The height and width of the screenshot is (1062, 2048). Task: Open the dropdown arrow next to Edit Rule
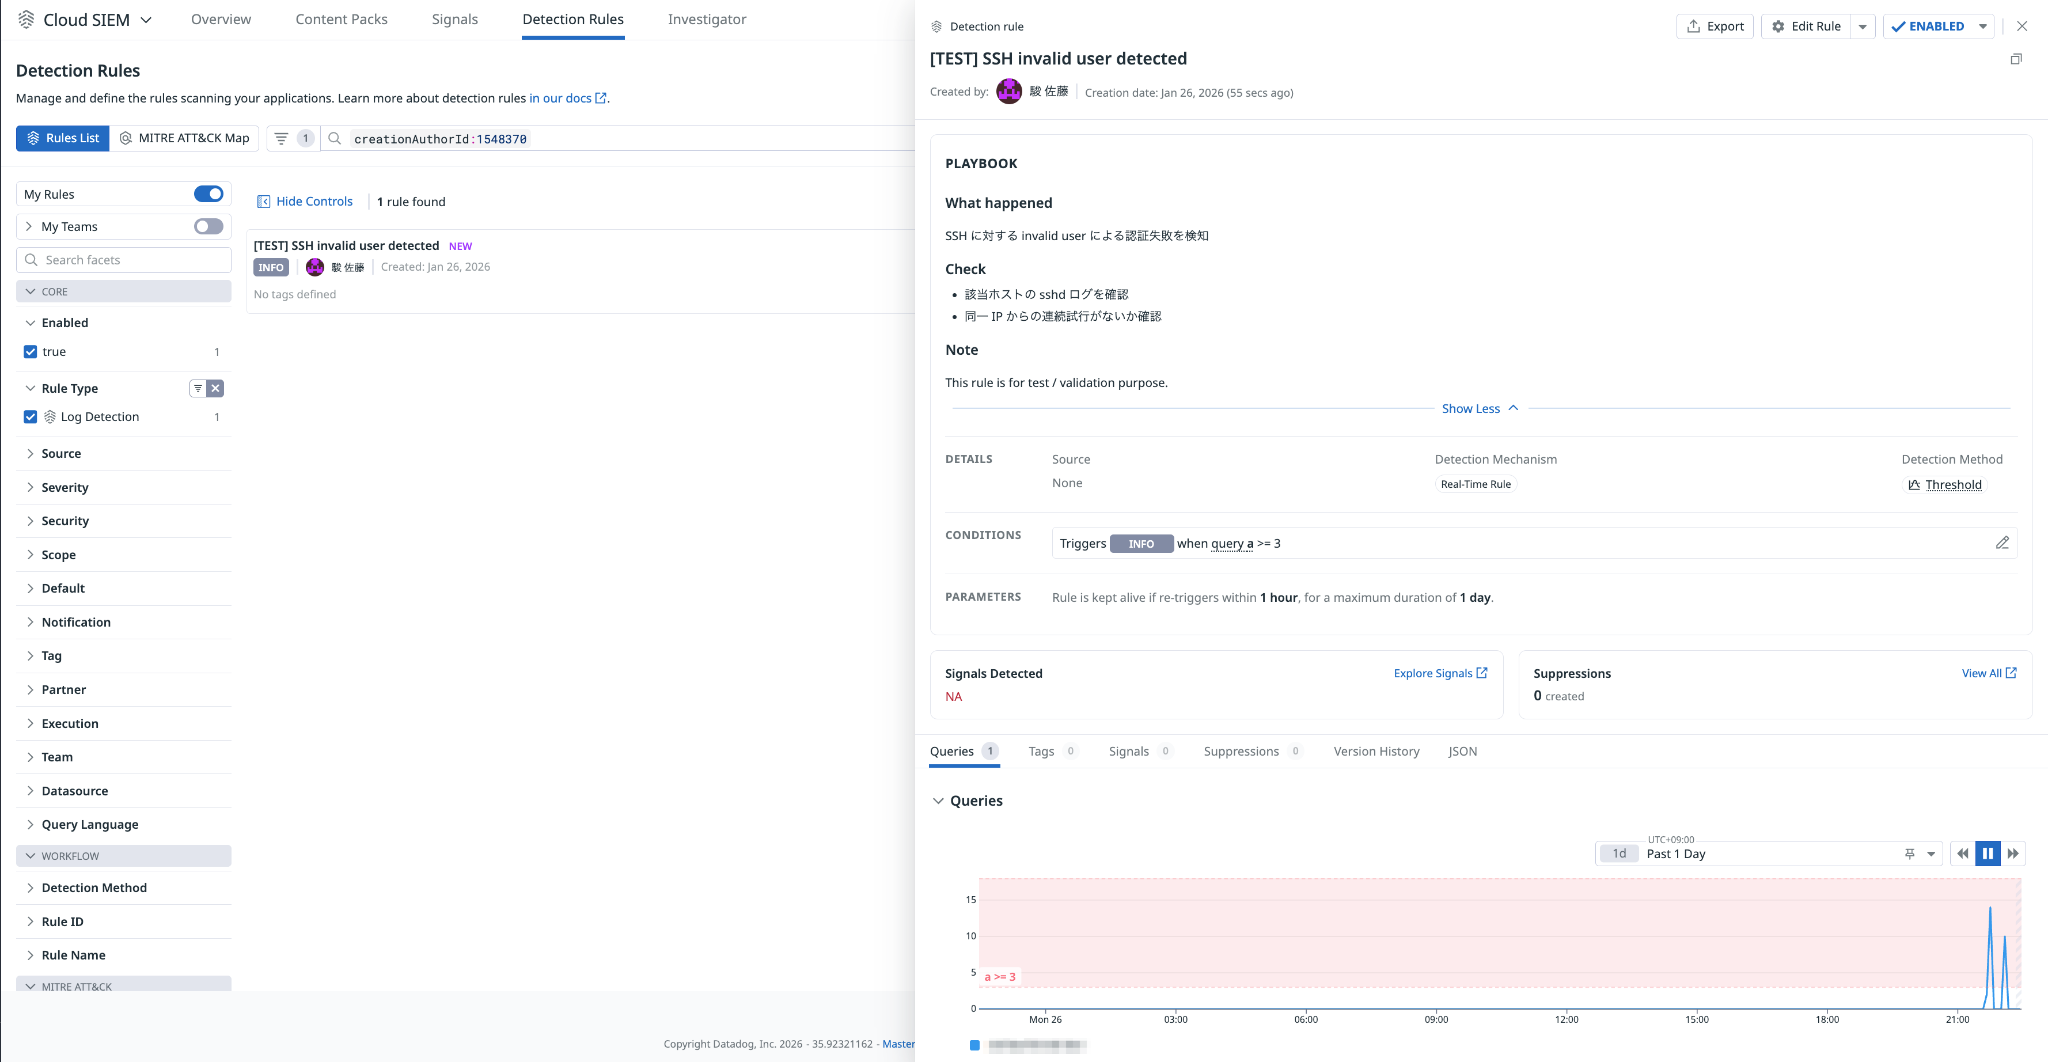click(1862, 27)
